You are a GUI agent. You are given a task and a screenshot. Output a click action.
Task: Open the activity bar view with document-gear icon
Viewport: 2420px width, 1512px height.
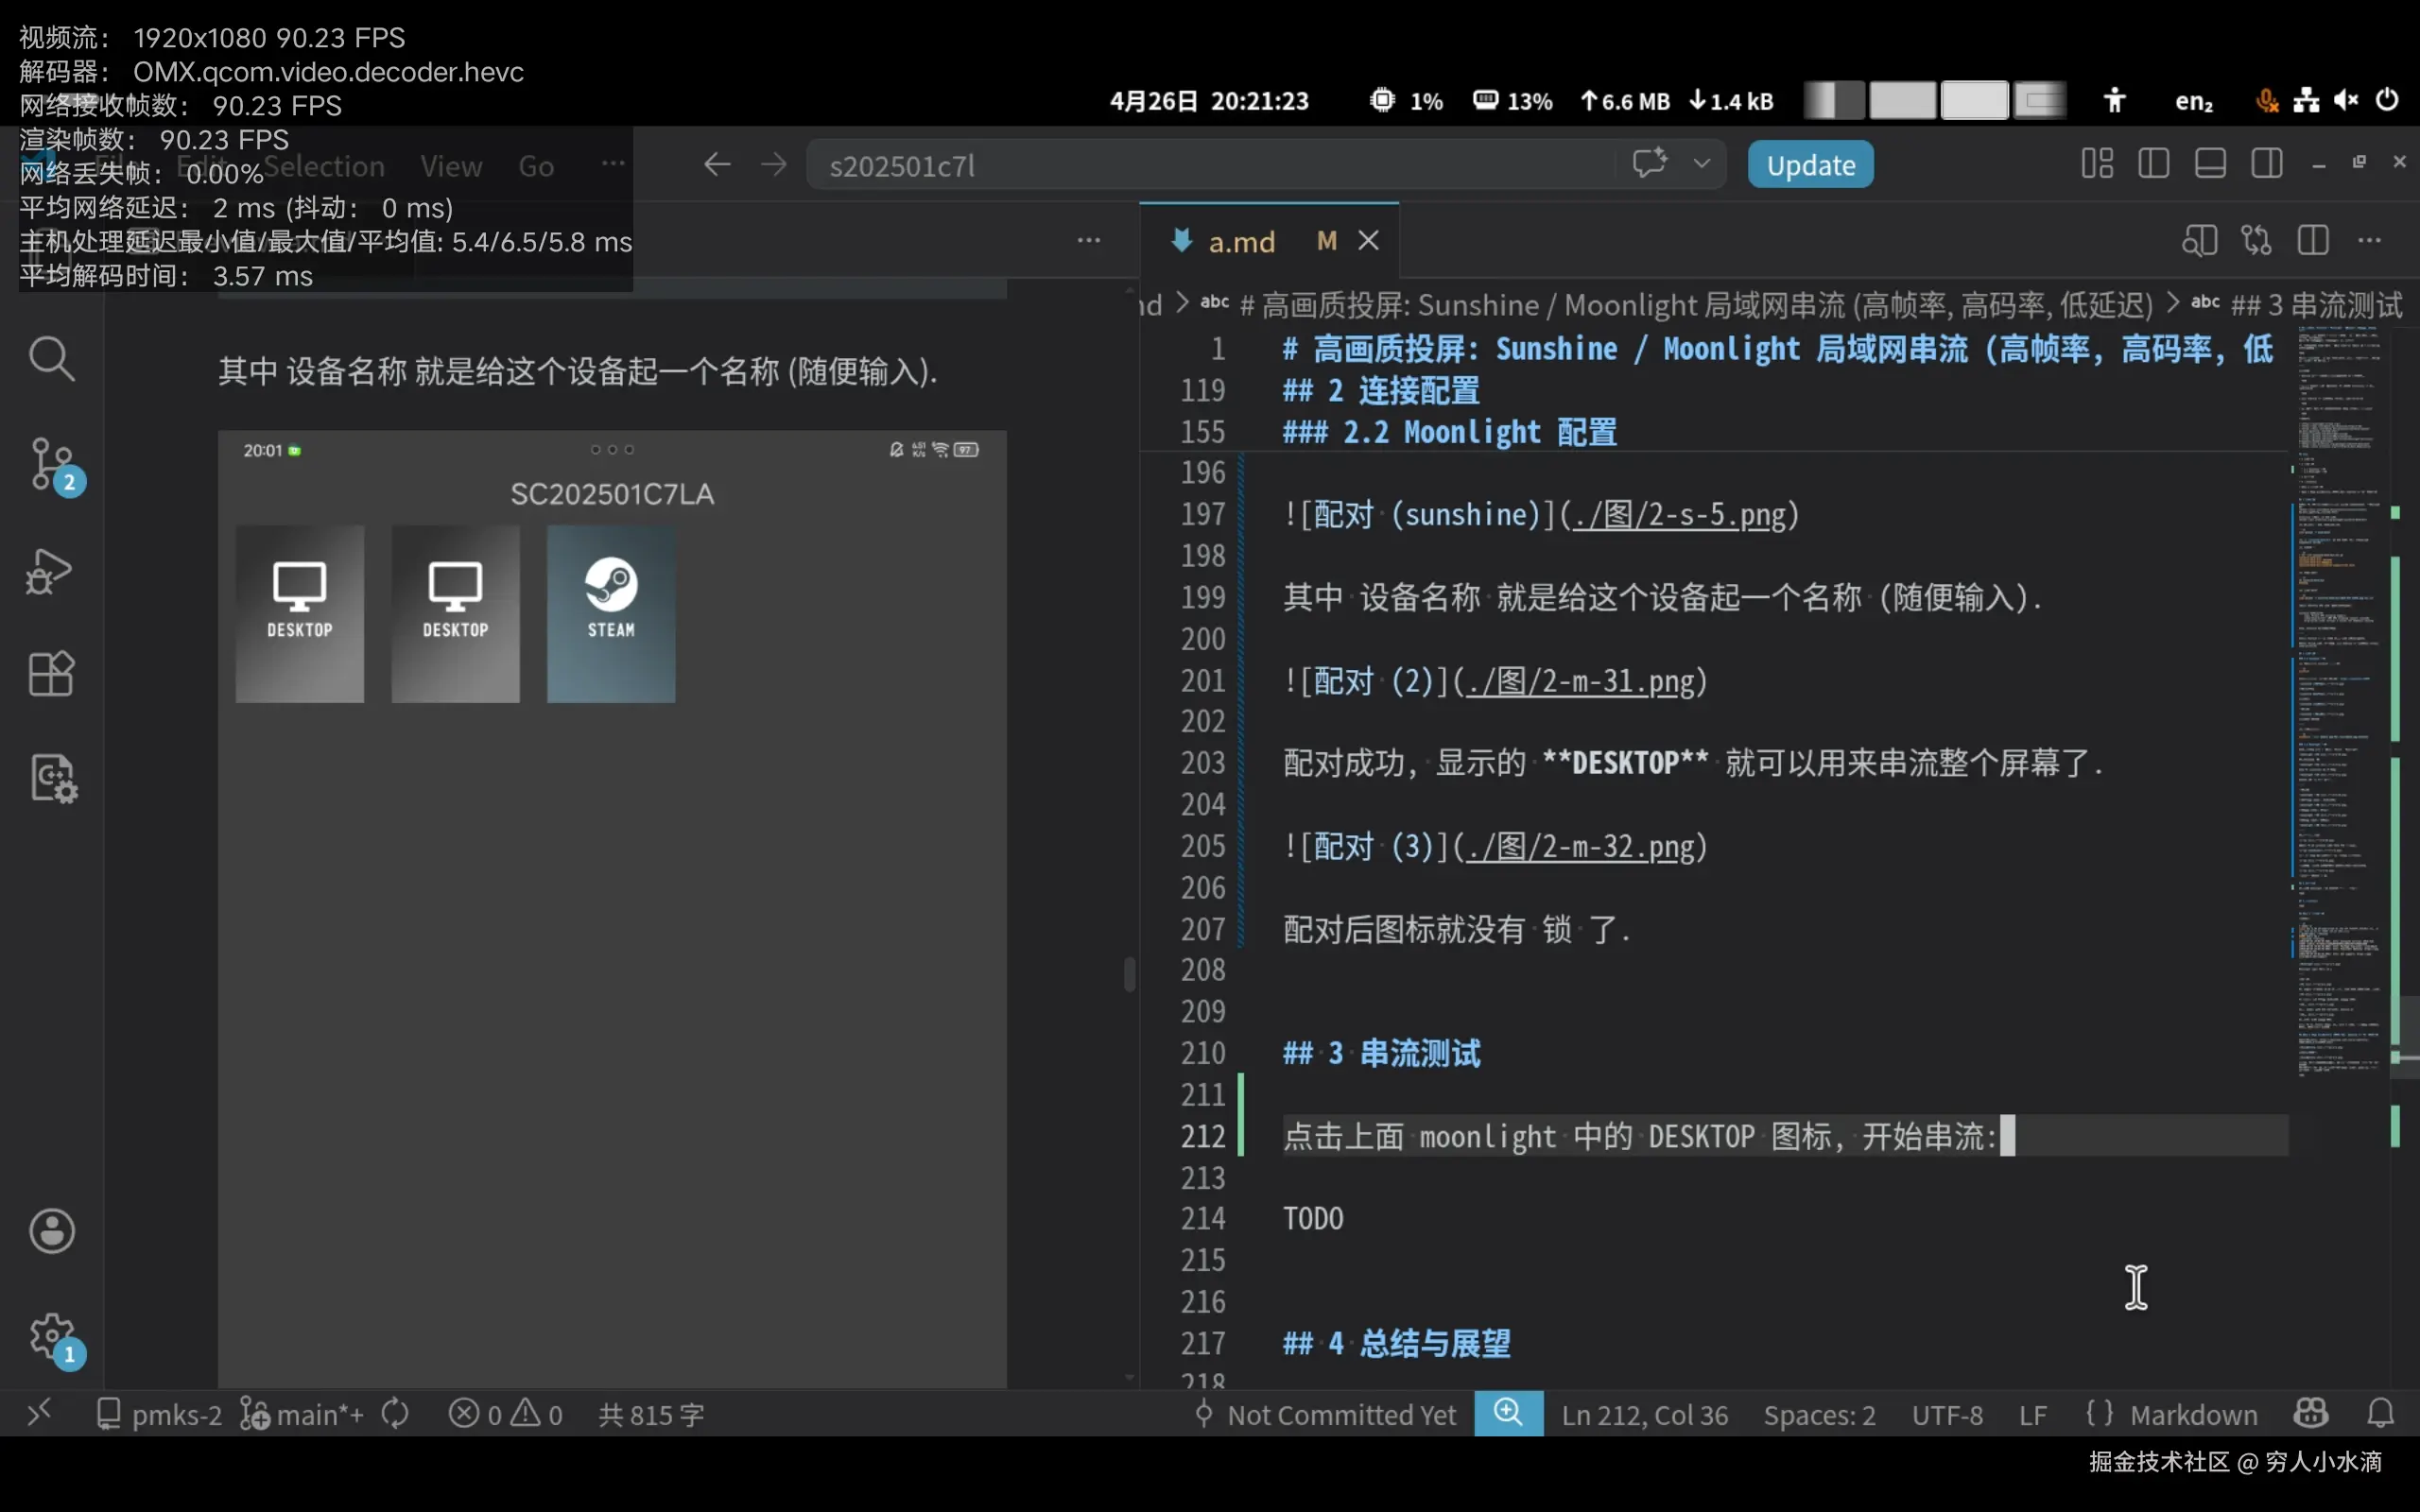(x=52, y=778)
